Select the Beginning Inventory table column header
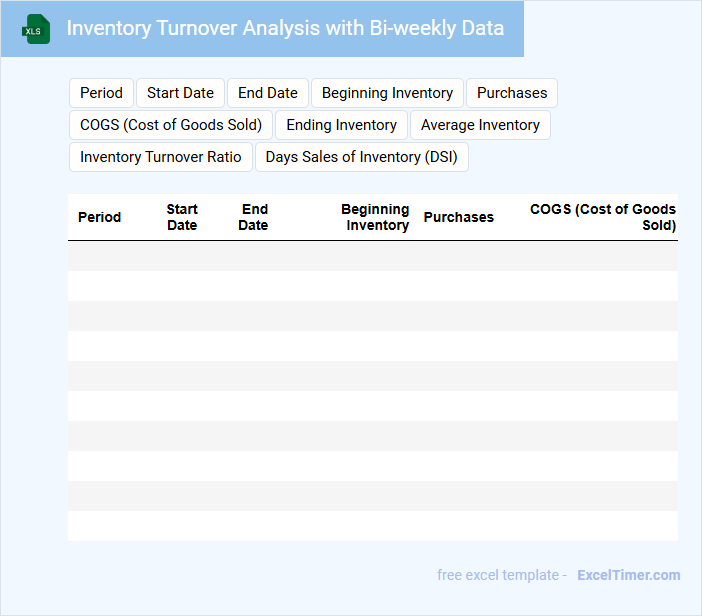 pos(375,217)
